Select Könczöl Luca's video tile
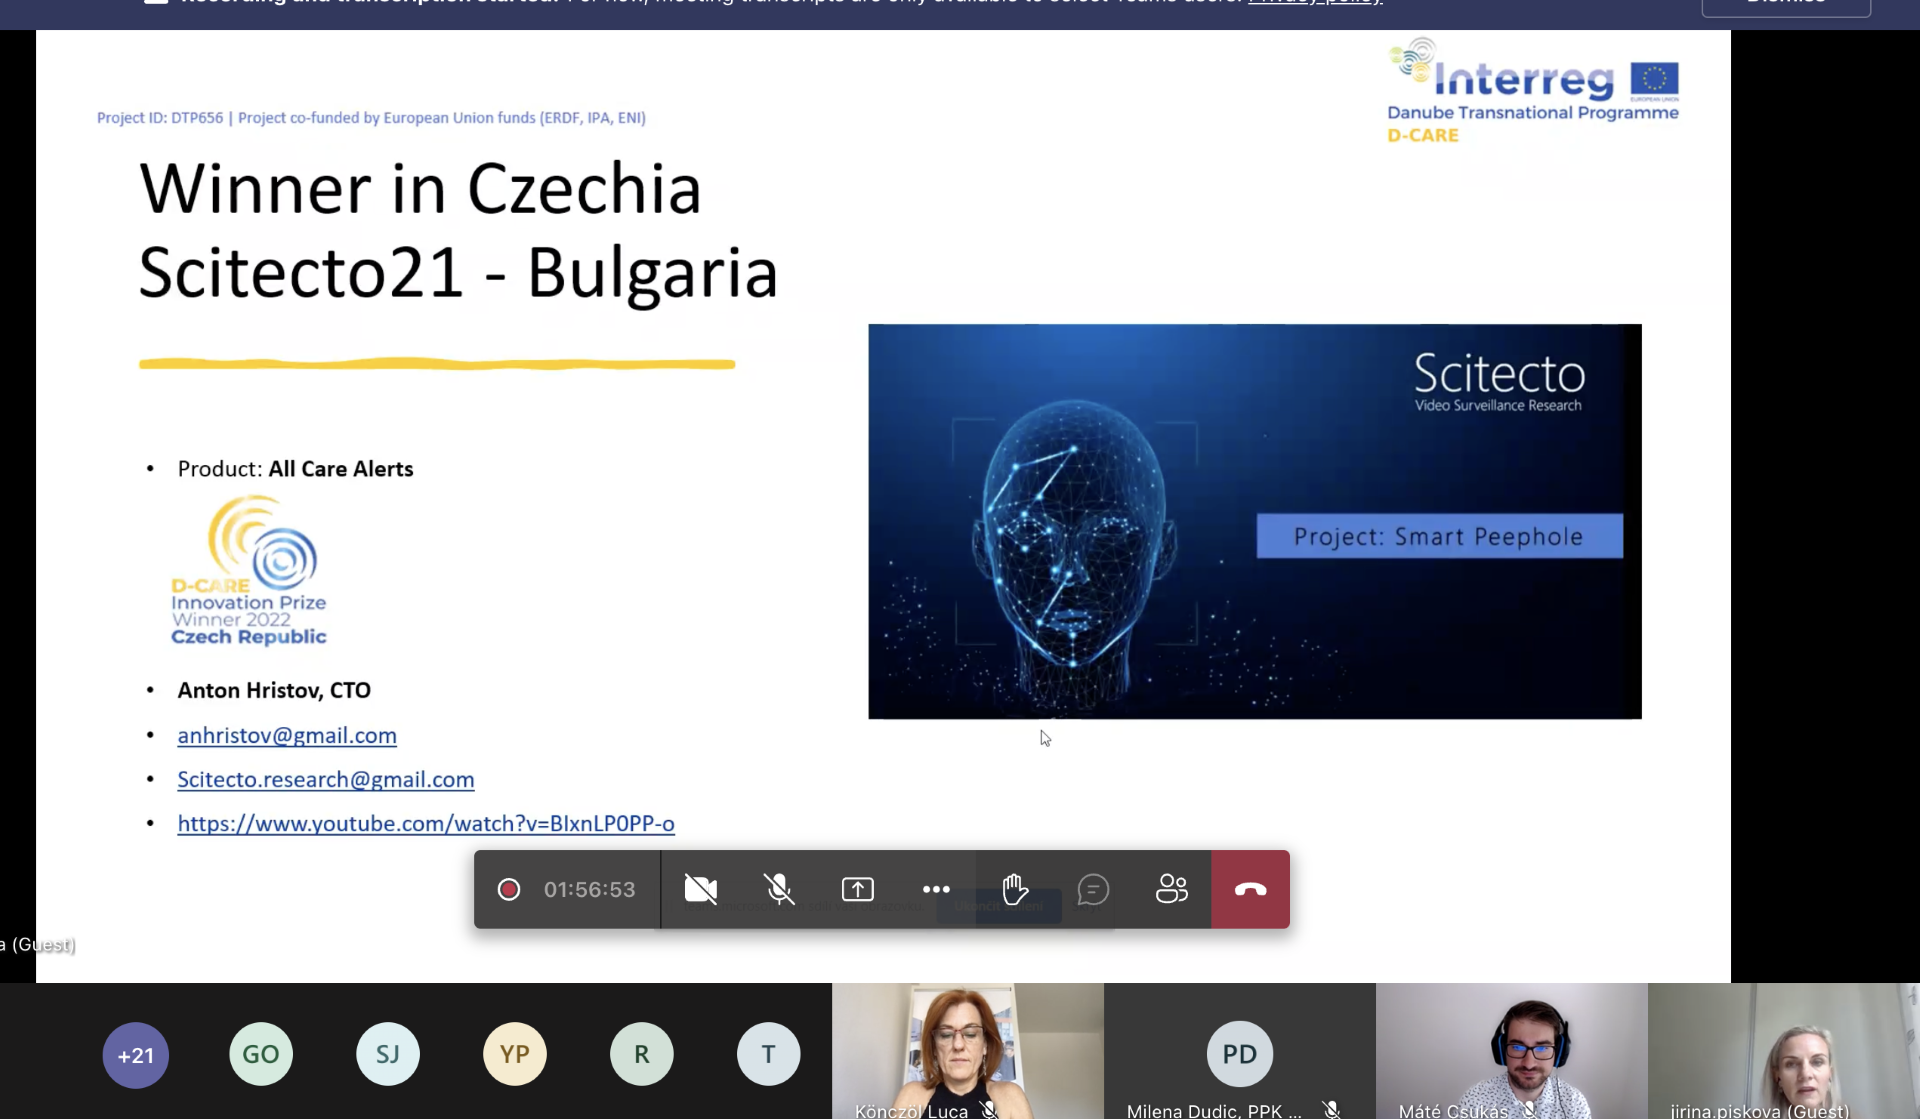The width and height of the screenshot is (1920, 1119). tap(968, 1051)
